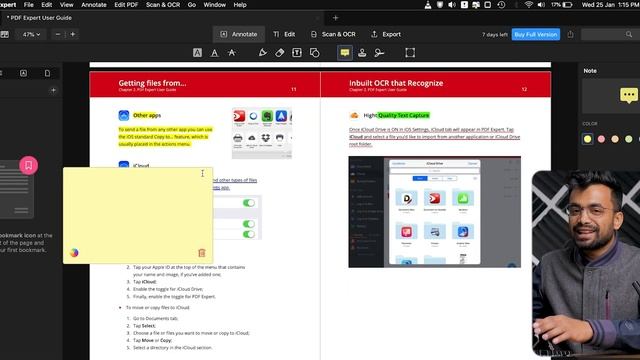
Task: Click the Note comment icon in right panel
Action: 629,95
